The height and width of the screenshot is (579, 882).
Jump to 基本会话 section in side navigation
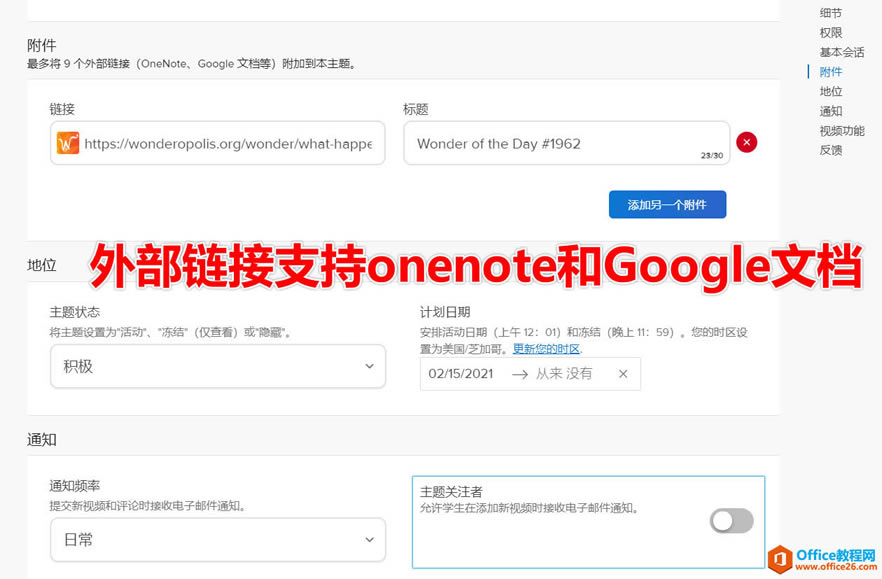[842, 52]
